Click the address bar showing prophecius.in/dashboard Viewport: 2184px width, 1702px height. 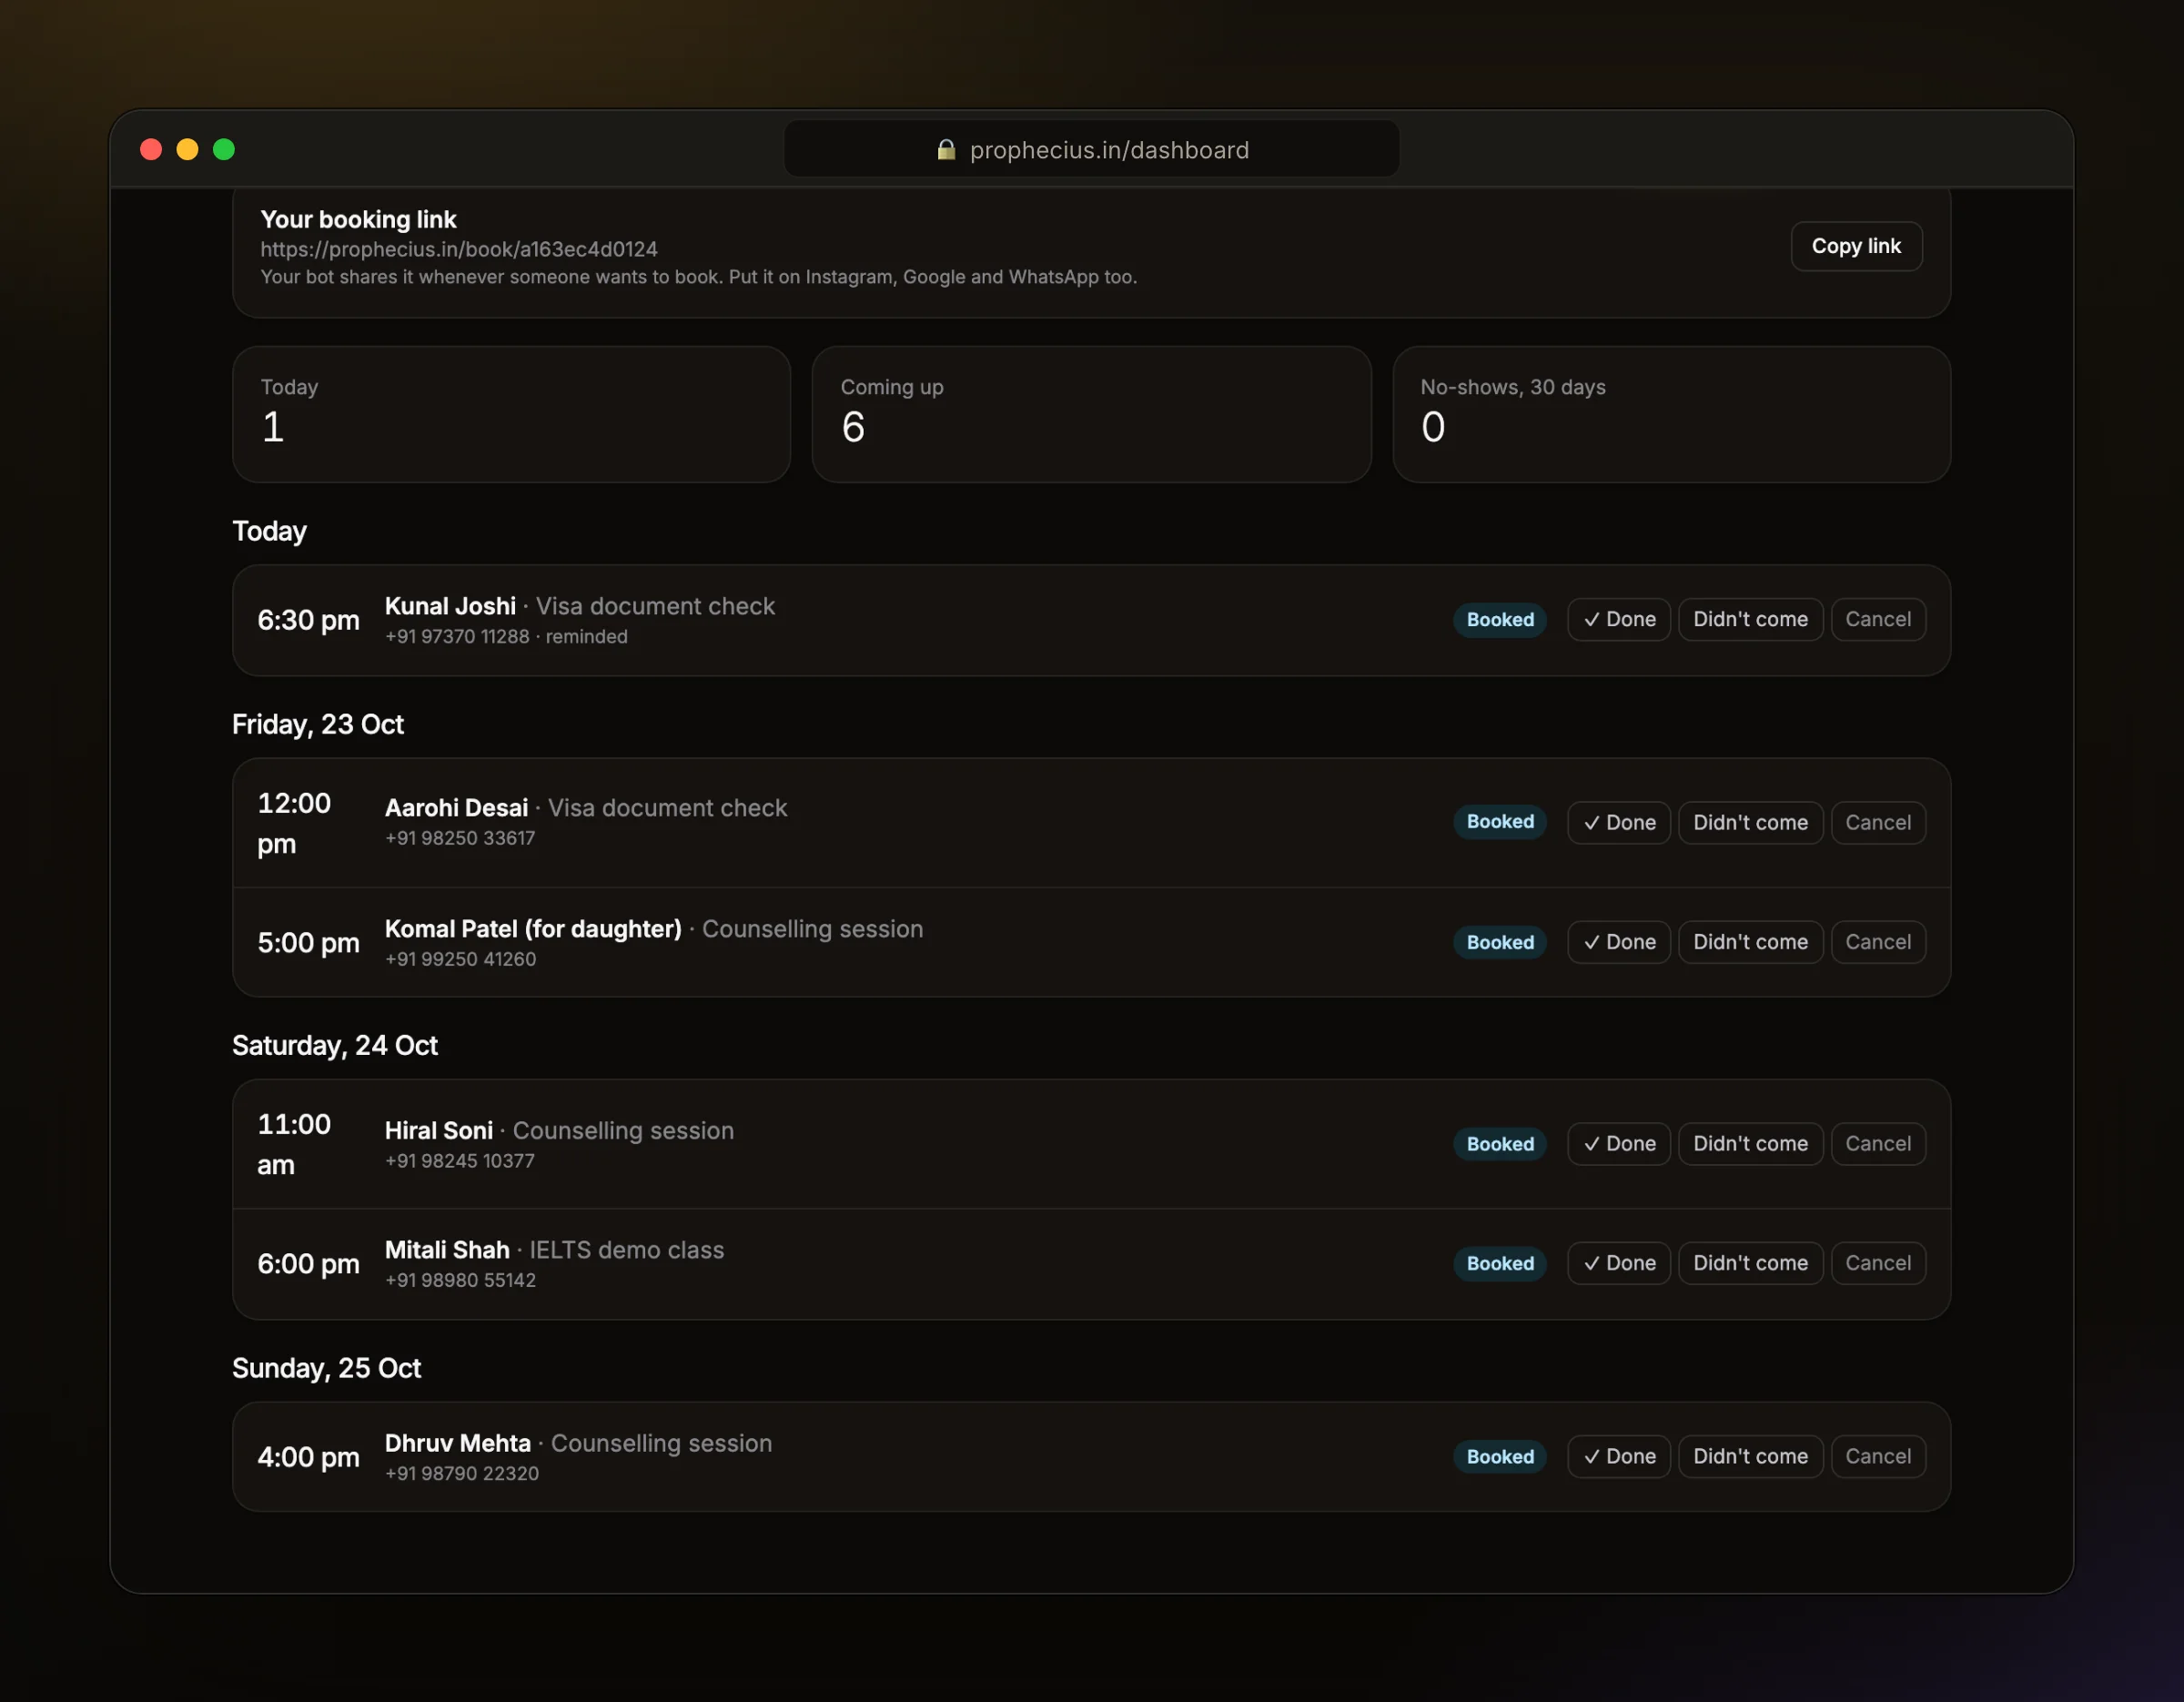pyautogui.click(x=1091, y=149)
